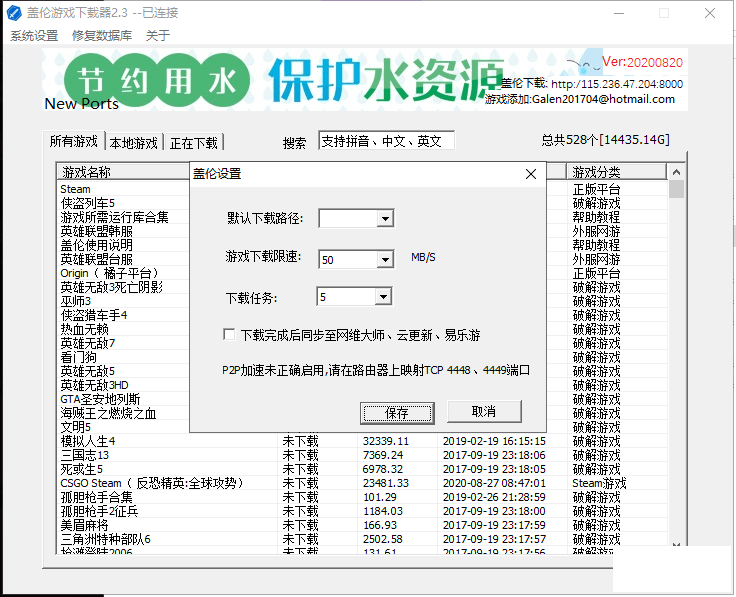Image resolution: width=736 pixels, height=597 pixels.
Task: Click the Ver:20200820 version text
Action: 643,62
